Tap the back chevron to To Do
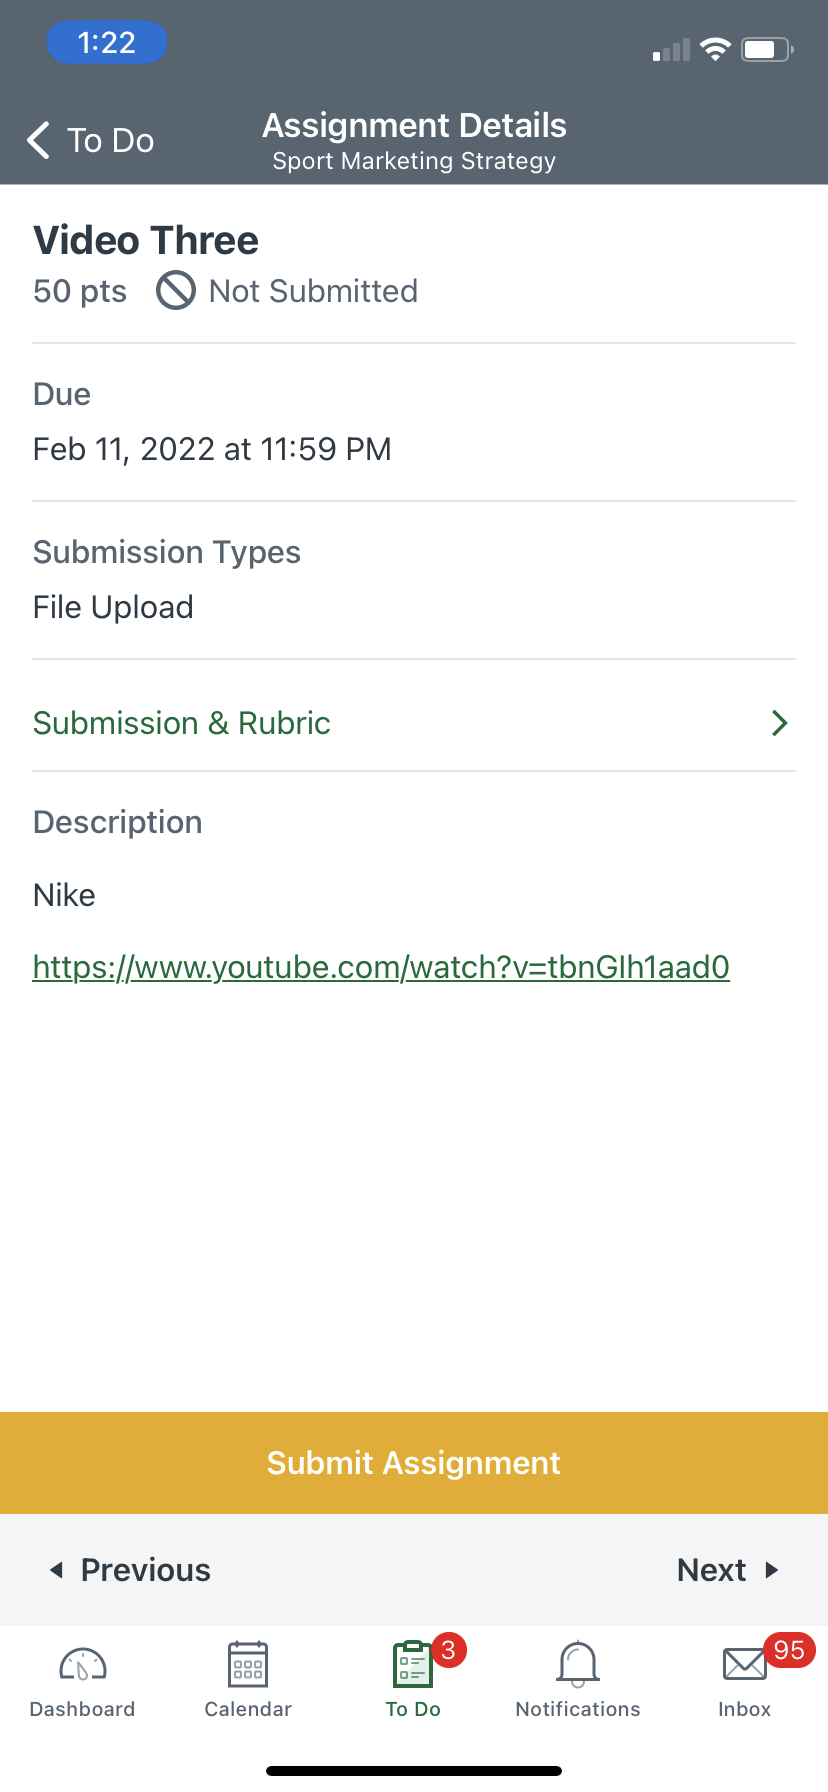Image resolution: width=828 pixels, height=1792 pixels. 39,141
